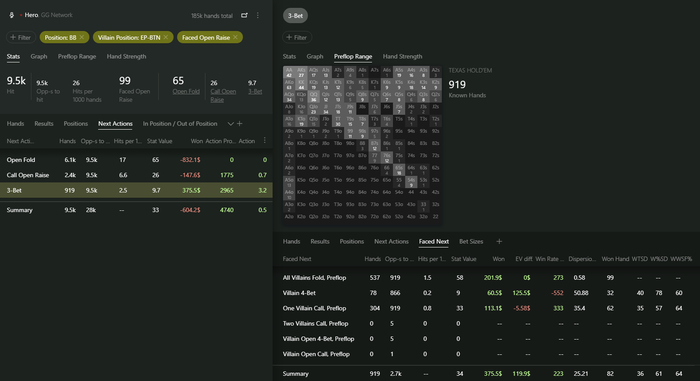Sort by WTSD column header
This screenshot has width=700, height=381.
[x=640, y=259]
